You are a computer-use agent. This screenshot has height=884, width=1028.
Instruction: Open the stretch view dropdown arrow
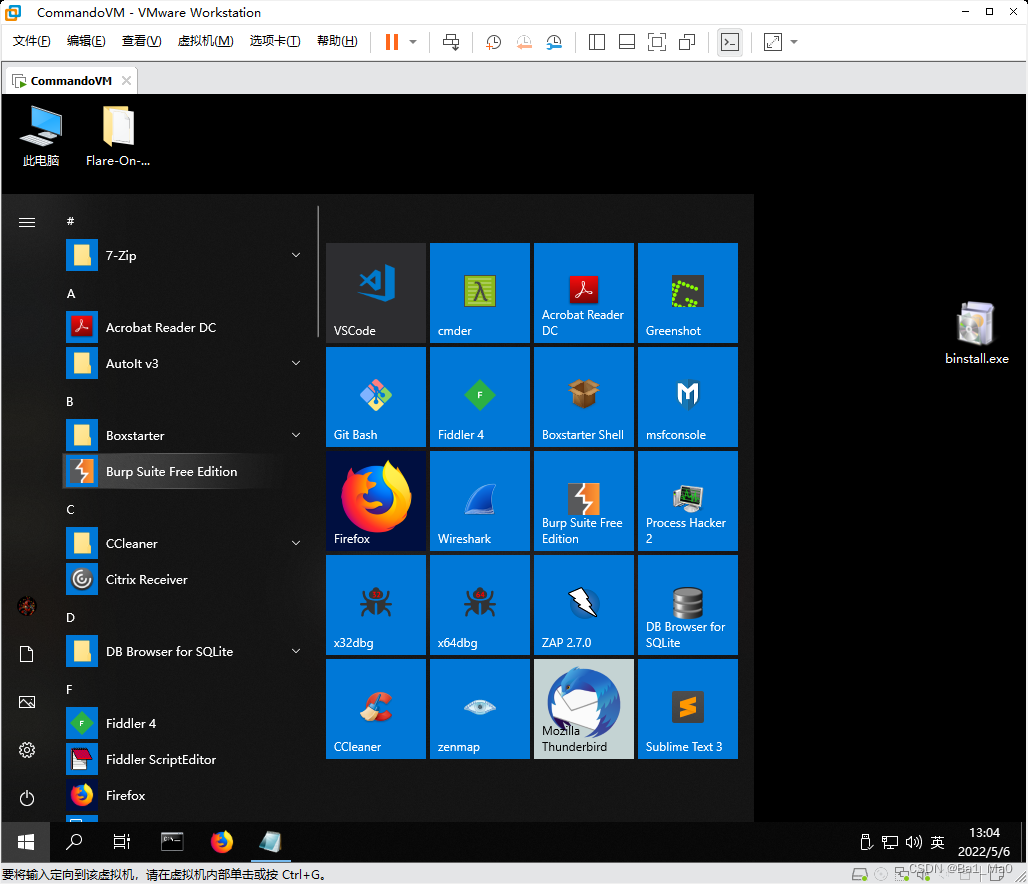[794, 42]
